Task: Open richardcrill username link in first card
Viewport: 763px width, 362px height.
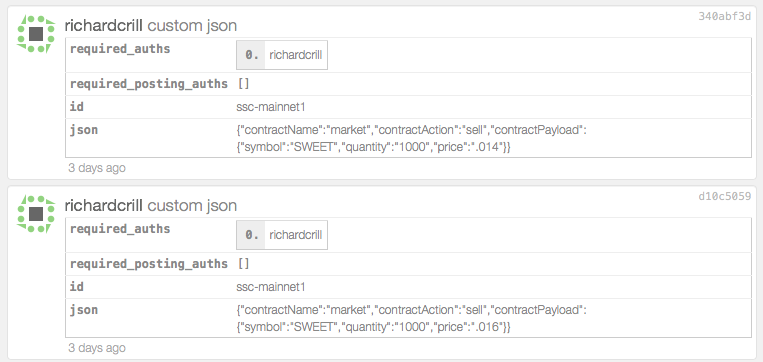Action: (104, 25)
